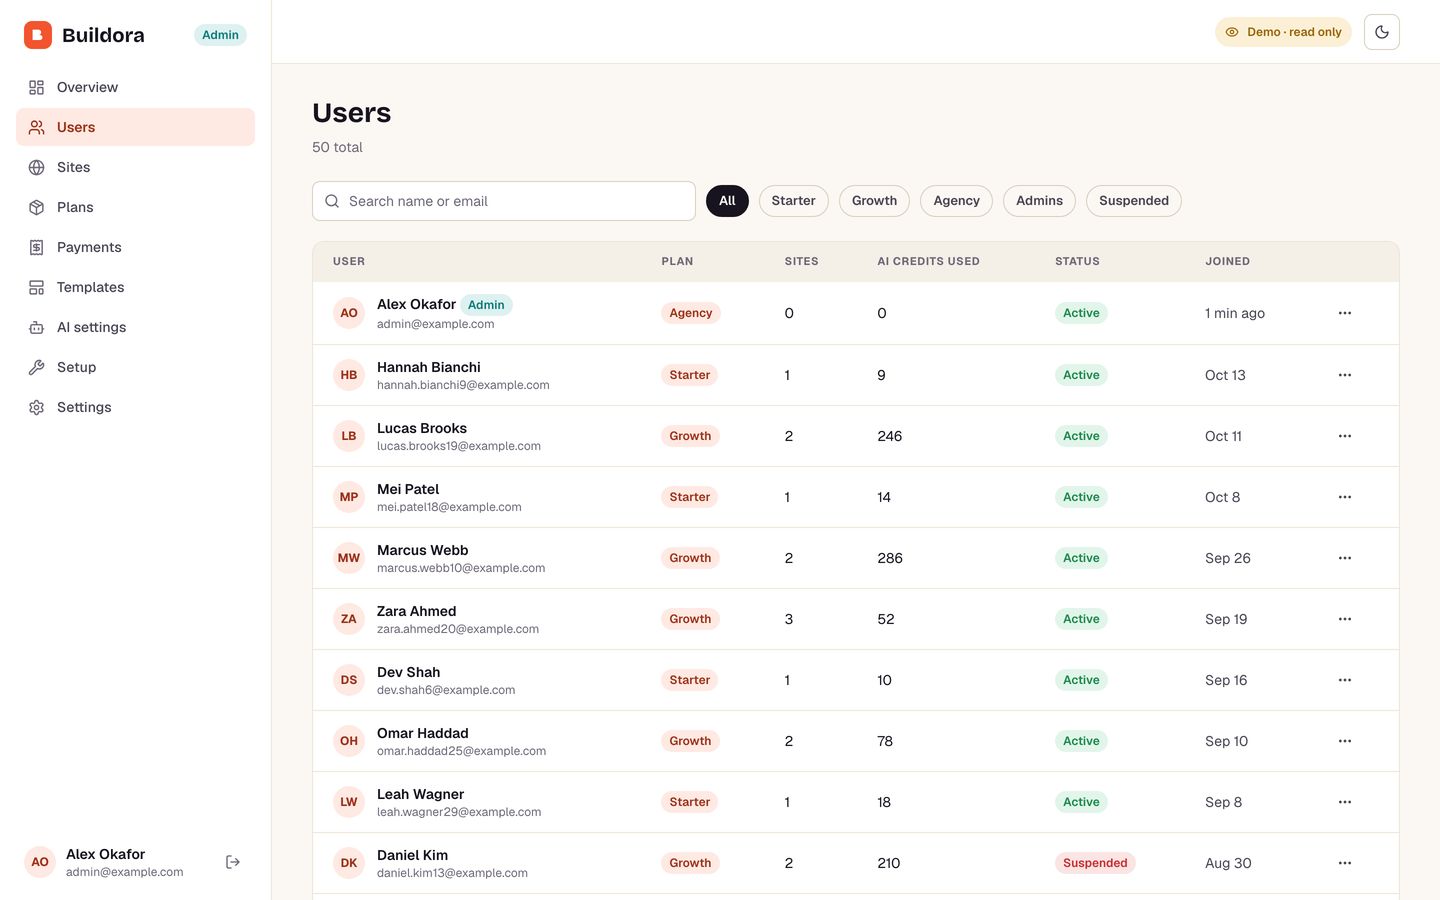Open the three-dot menu for Lucas Brooks

[x=1345, y=436]
